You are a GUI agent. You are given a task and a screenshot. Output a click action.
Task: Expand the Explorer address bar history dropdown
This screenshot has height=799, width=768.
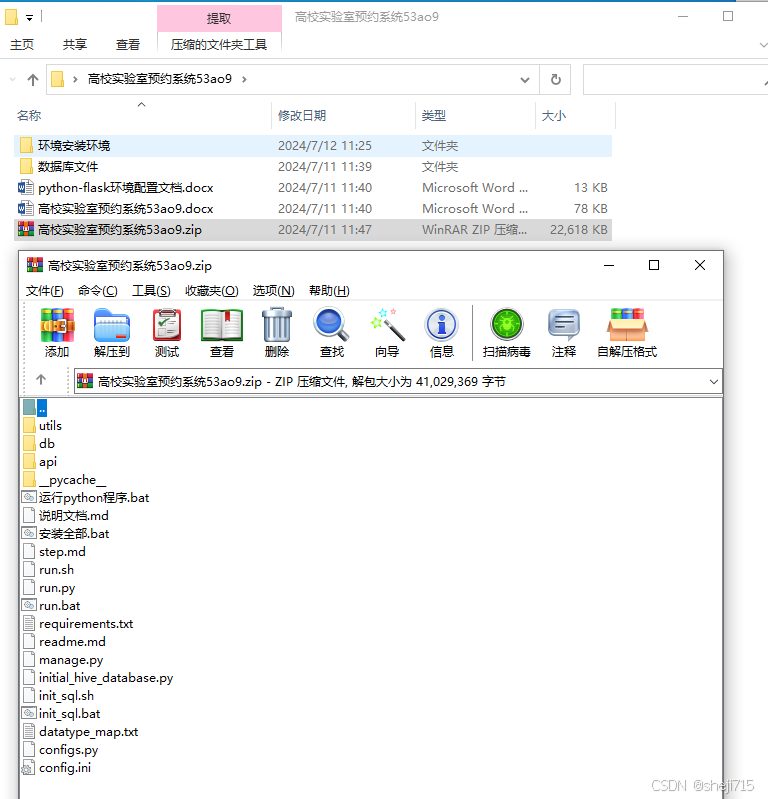click(525, 80)
